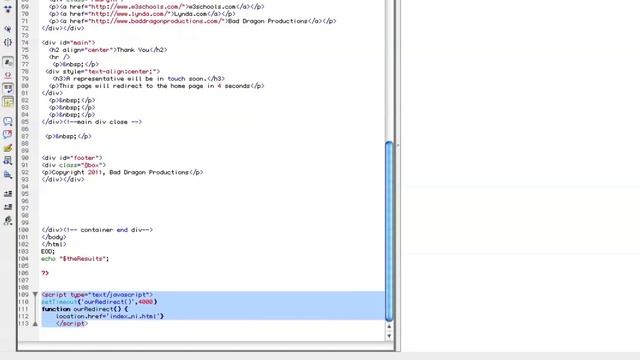This screenshot has height=360, width=640.
Task: Click the Lynda.com link code line
Action: point(142,14)
